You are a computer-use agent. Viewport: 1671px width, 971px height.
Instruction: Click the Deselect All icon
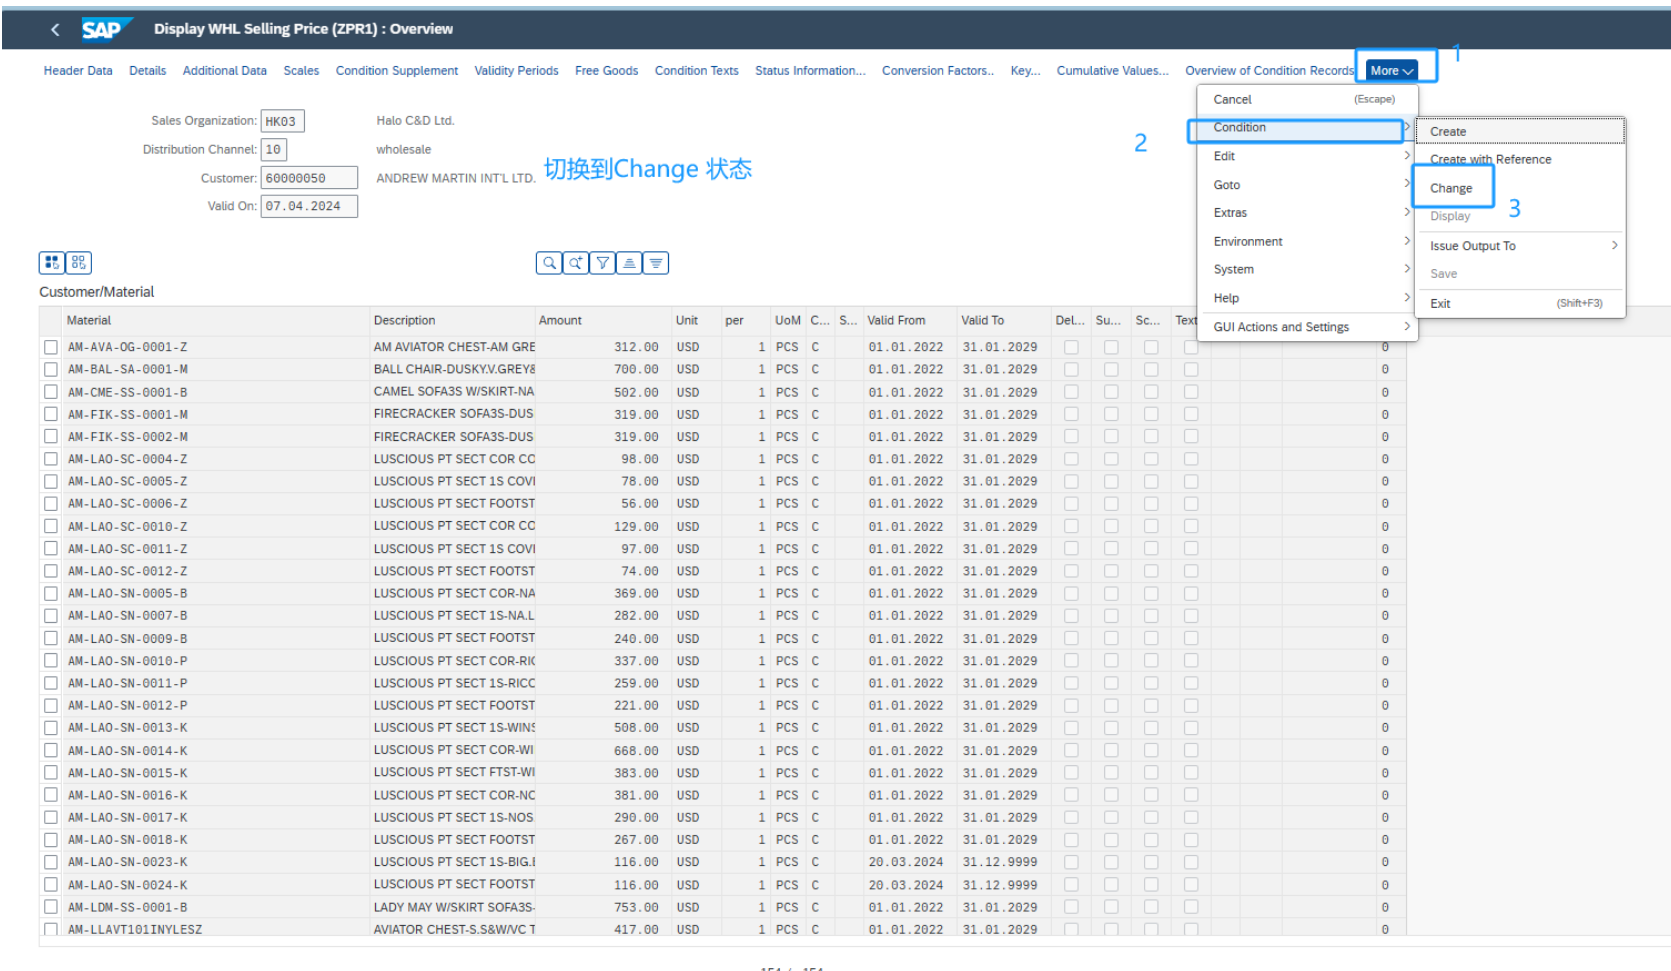[78, 263]
